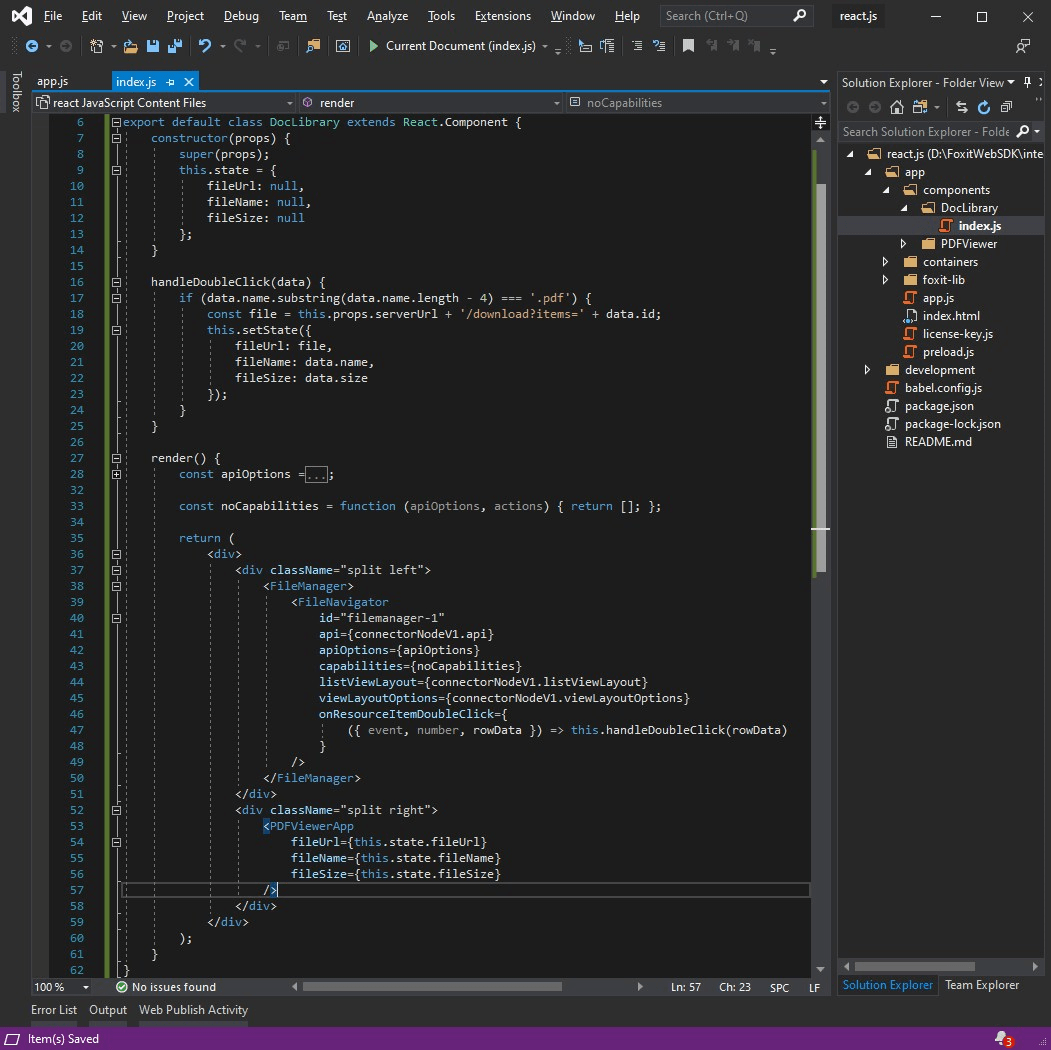This screenshot has width=1051, height=1050.
Task: Click the Save All toolbar icon
Action: (175, 46)
